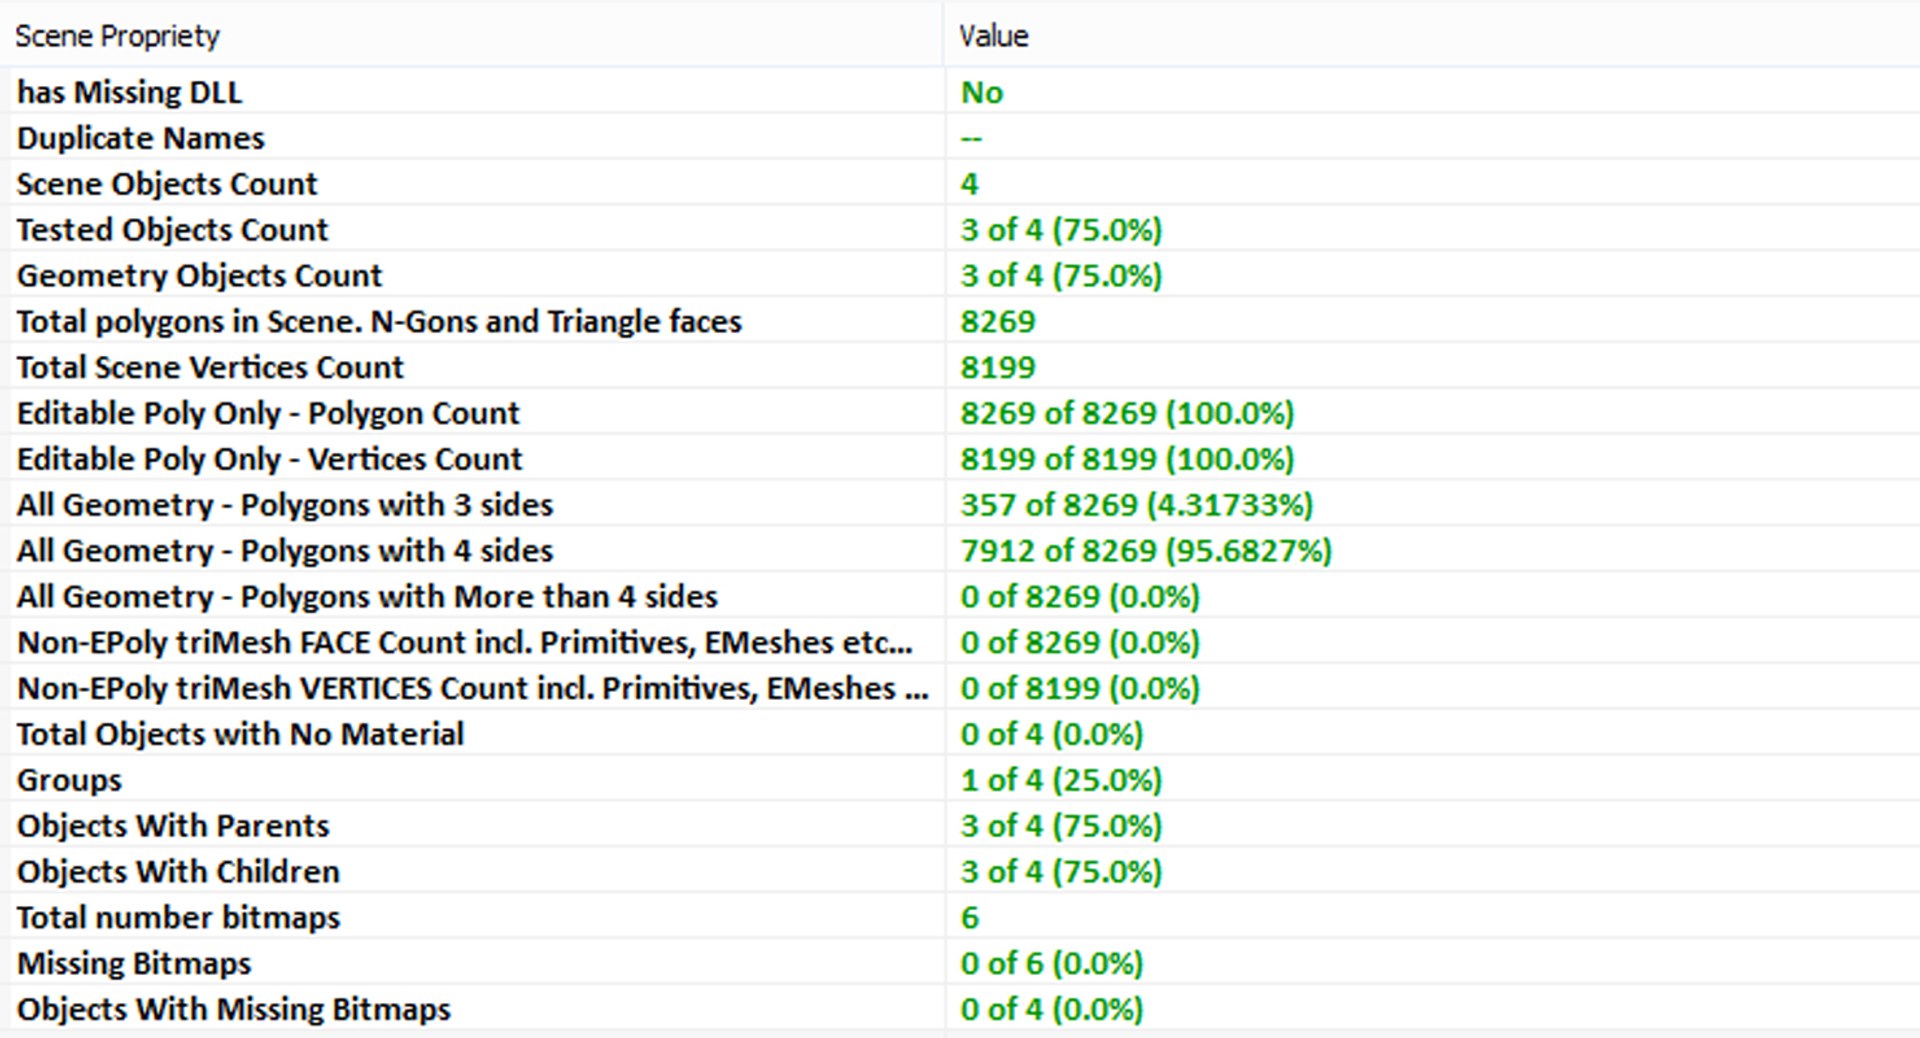Select 'Objects With Missing Bitmaps' row label
Image resolution: width=1920 pixels, height=1038 pixels.
pyautogui.click(x=234, y=1010)
